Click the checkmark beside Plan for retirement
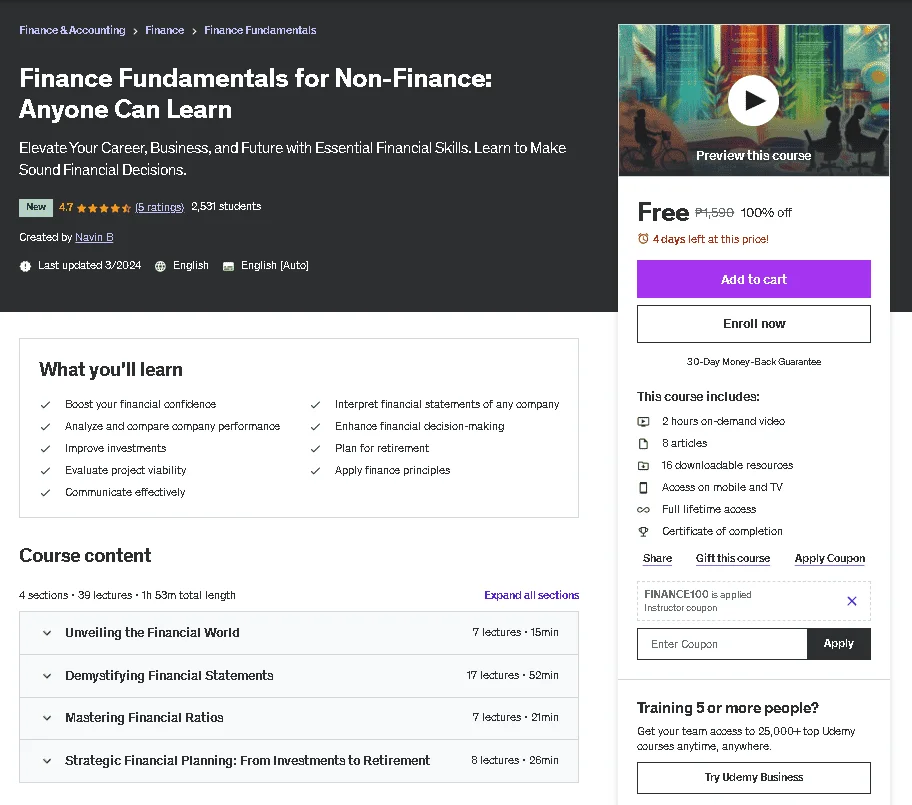The height and width of the screenshot is (805, 912). (x=315, y=448)
